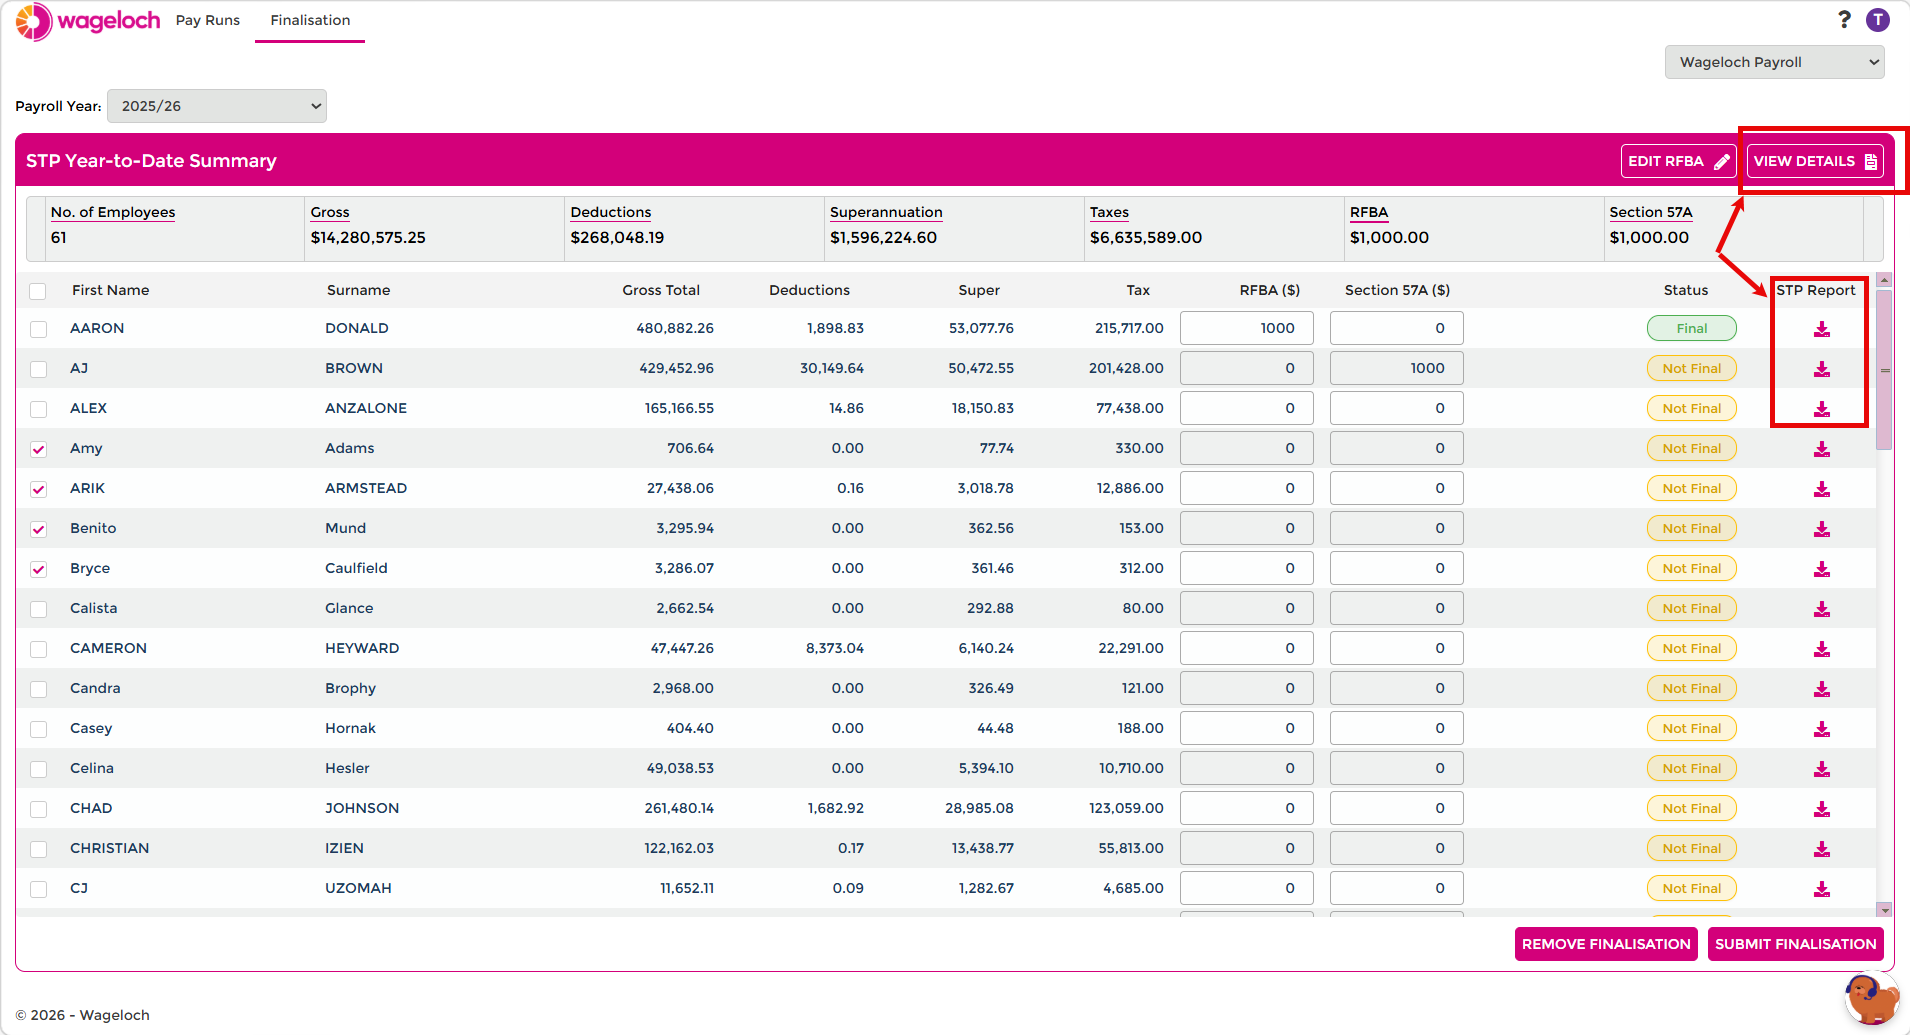This screenshot has width=1910, height=1035.
Task: Toggle the select-all header checkbox
Action: click(x=38, y=291)
